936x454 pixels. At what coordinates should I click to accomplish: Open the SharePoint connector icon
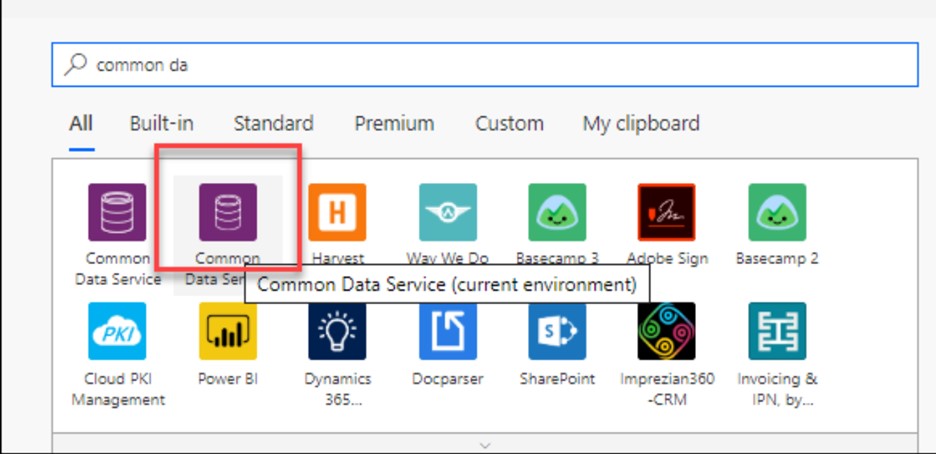click(557, 331)
